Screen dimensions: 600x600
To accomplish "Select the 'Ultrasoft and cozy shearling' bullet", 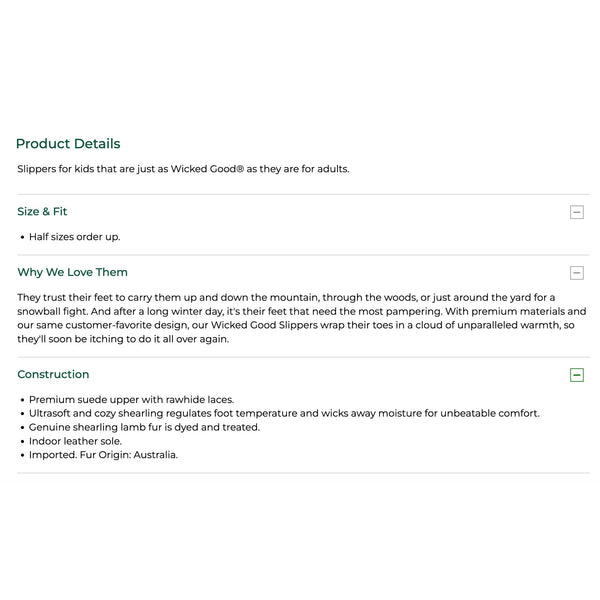I will coord(284,413).
